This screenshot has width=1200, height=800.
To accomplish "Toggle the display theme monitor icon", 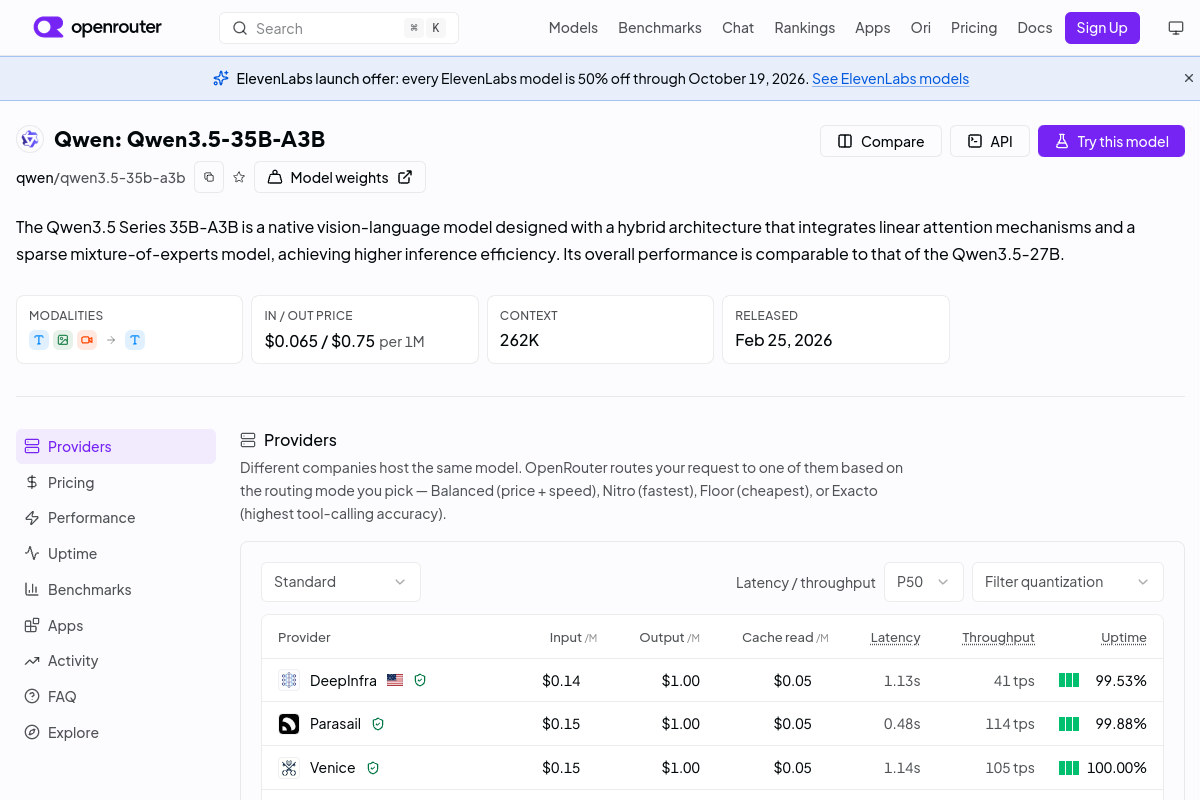I will (1176, 28).
